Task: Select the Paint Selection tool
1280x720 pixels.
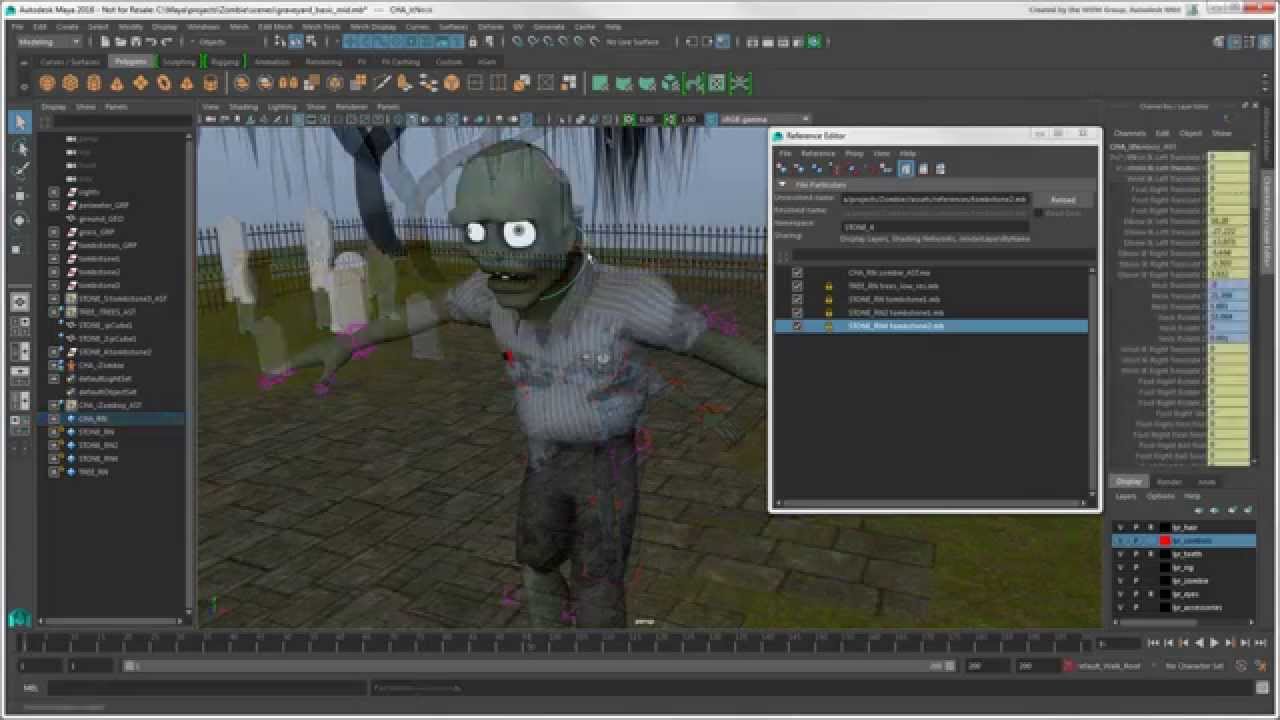Action: [x=20, y=170]
